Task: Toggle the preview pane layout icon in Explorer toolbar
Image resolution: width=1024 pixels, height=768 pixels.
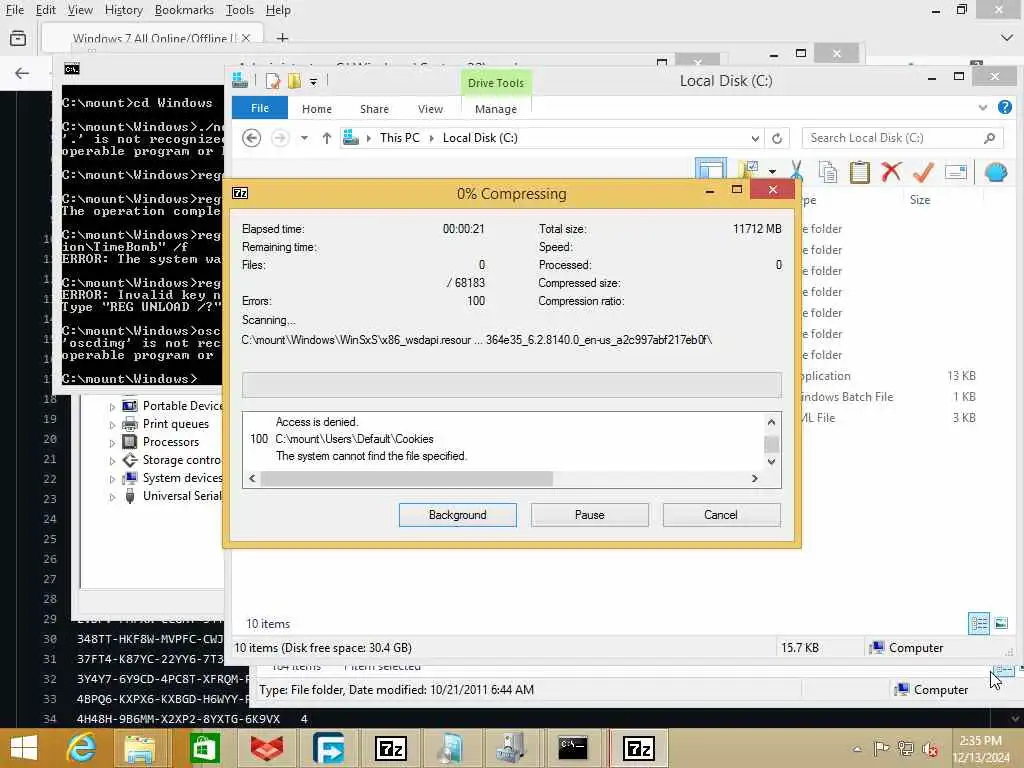Action: (x=711, y=168)
